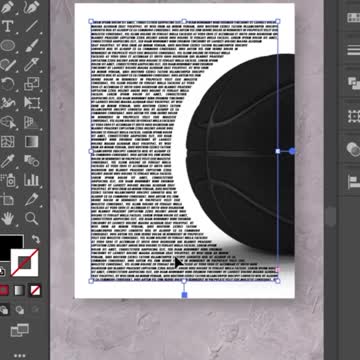Select the Pen tool
Viewport: 360px width, 360px height.
click(x=7, y=7)
